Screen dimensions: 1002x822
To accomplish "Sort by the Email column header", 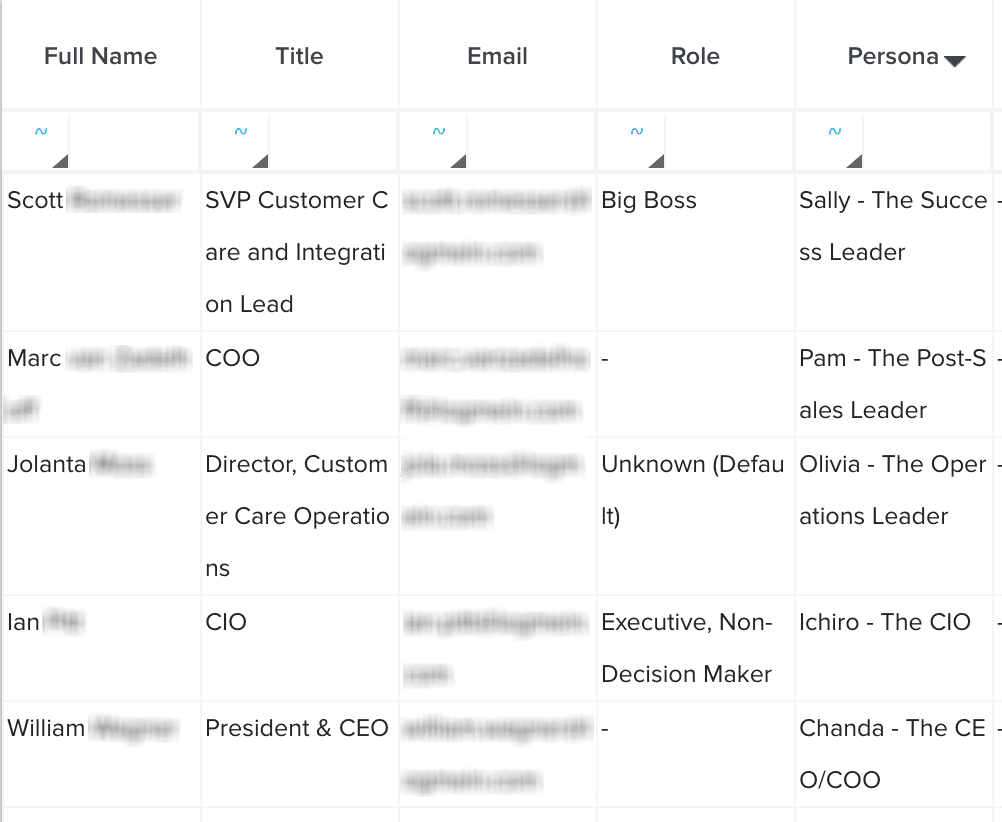I will (x=497, y=56).
